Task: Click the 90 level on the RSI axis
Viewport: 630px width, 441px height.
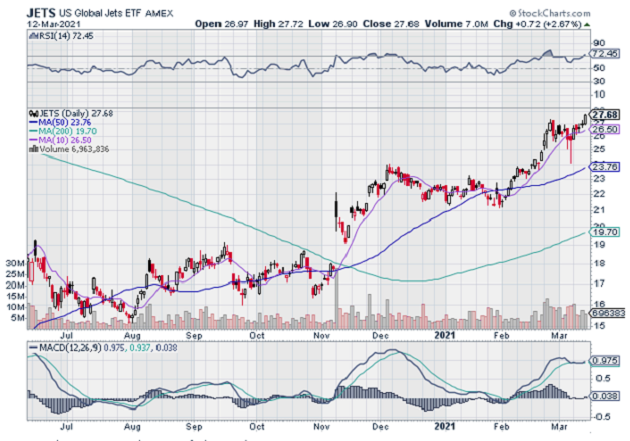Action: pyautogui.click(x=599, y=43)
